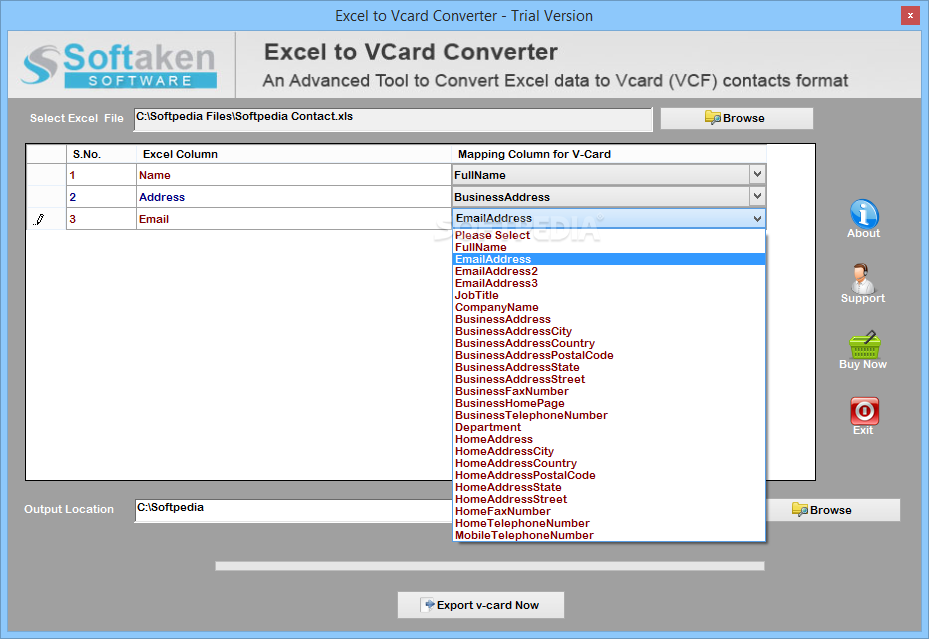This screenshot has height=639, width=929.
Task: Click Export v-card Now button
Action: (x=480, y=605)
